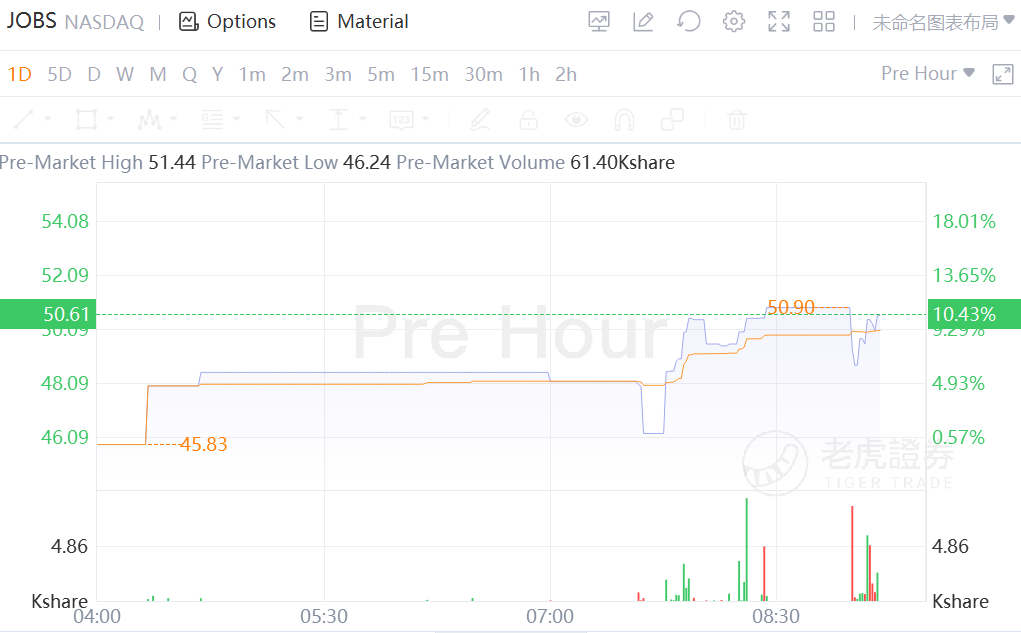The width and height of the screenshot is (1021, 633).
Task: Open the 未命名图表布局 layout dropdown
Action: 943,22
